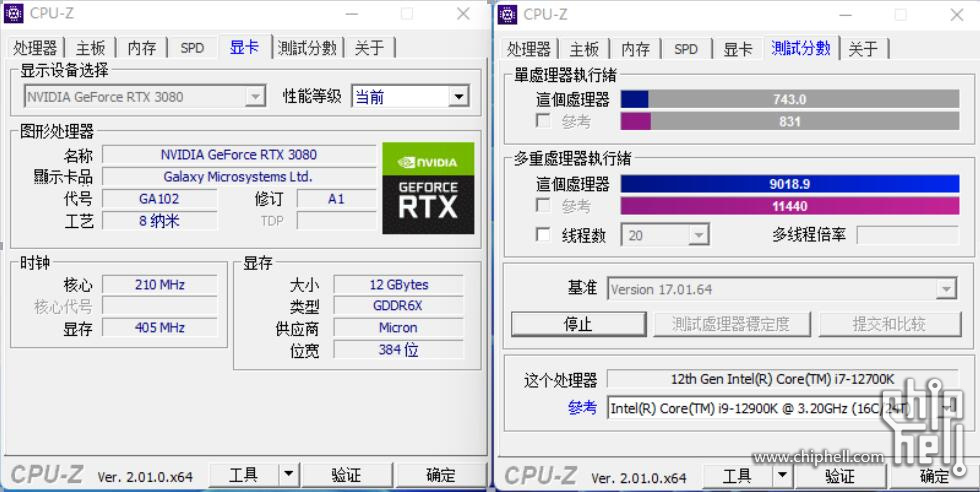Click CPU-Z app icon in right window title bar
980x492 pixels.
pos(508,14)
